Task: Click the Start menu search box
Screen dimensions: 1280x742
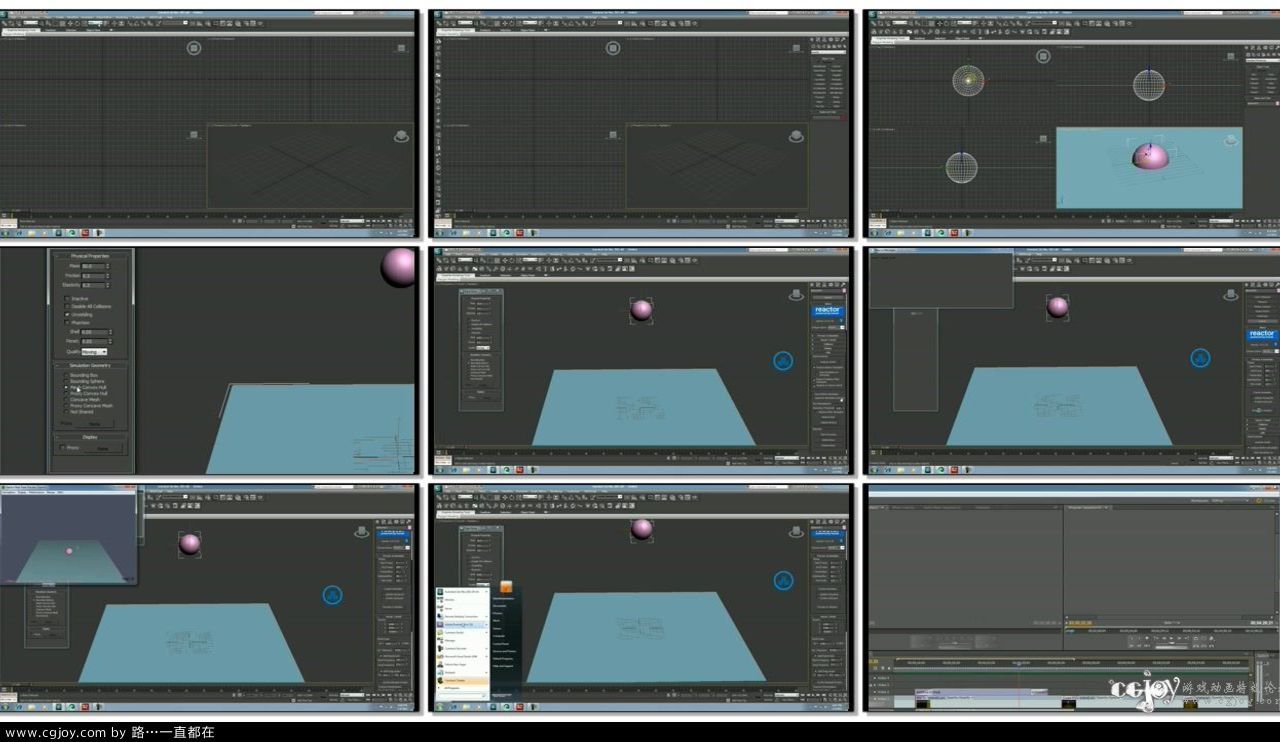Action: 462,695
